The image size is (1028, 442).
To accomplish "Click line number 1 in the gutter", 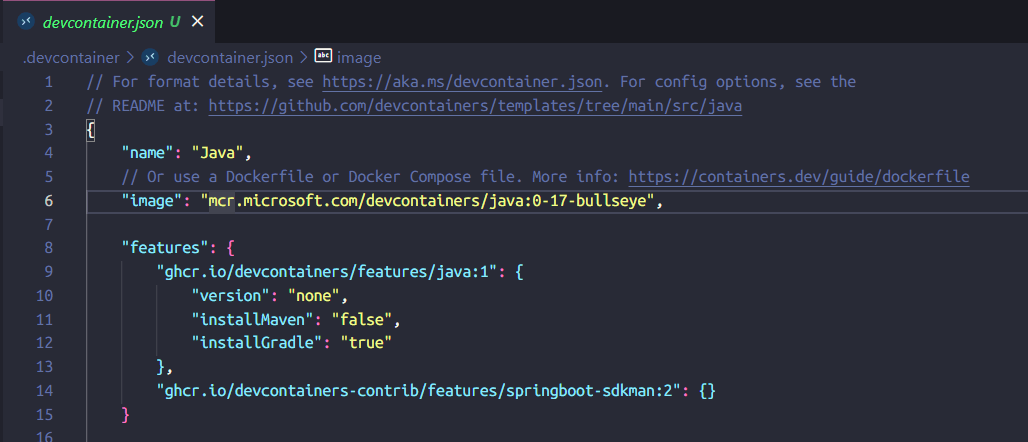I will [x=49, y=82].
